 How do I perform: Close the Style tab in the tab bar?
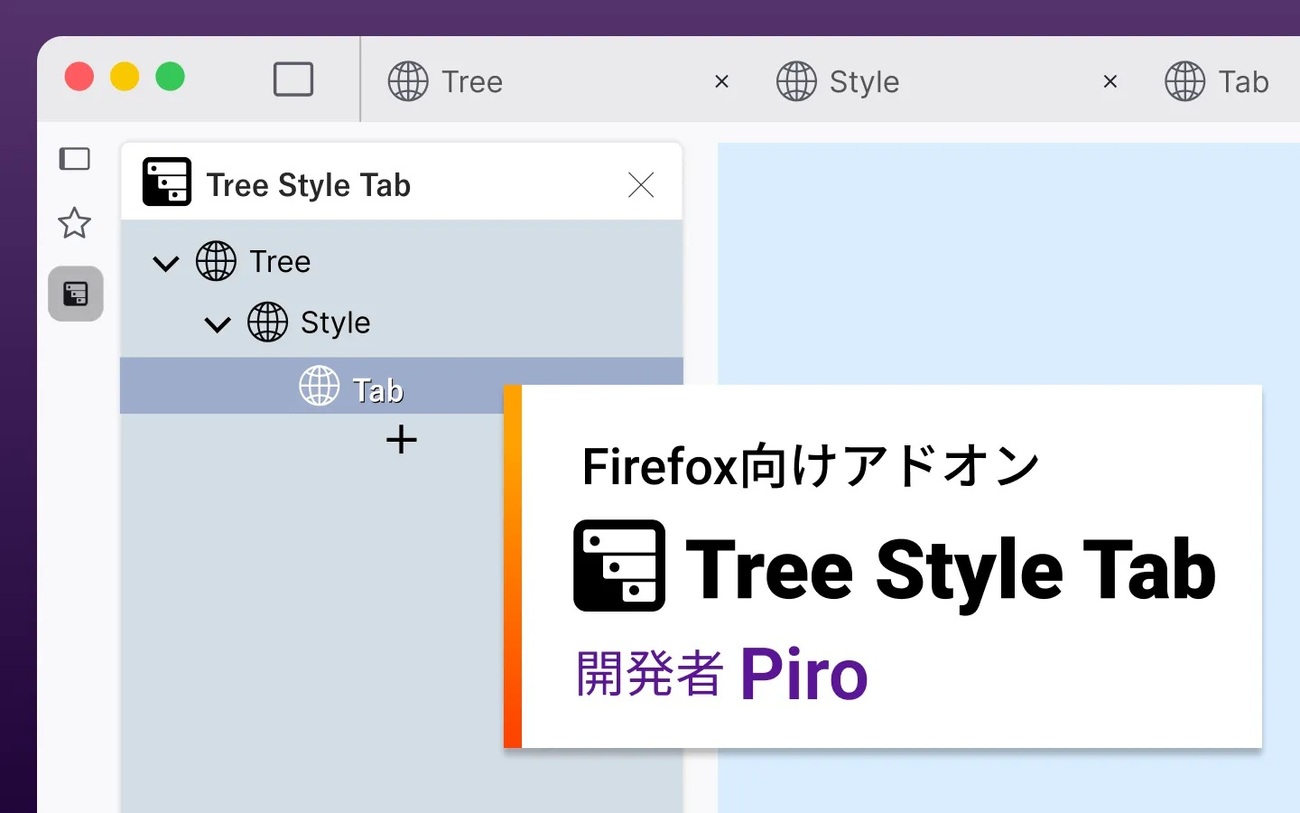[x=1110, y=82]
